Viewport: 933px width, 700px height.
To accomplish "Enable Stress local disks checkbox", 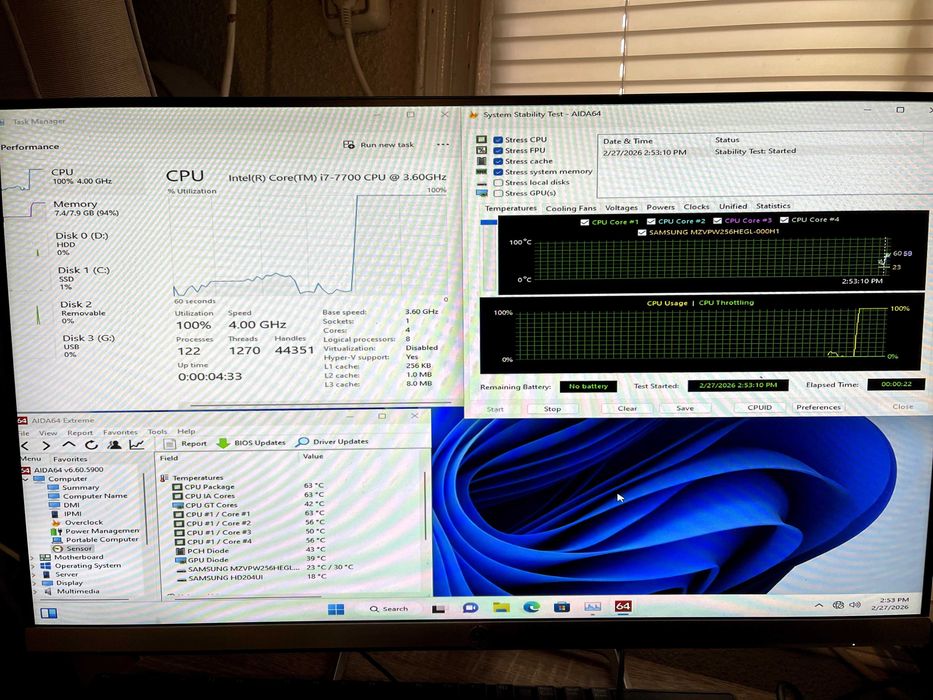I will coord(498,183).
